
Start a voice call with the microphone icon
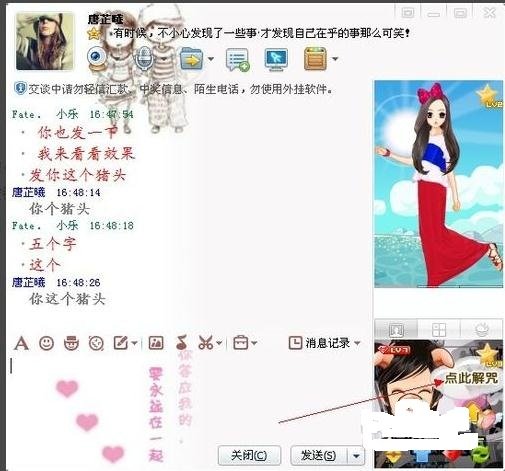point(144,59)
